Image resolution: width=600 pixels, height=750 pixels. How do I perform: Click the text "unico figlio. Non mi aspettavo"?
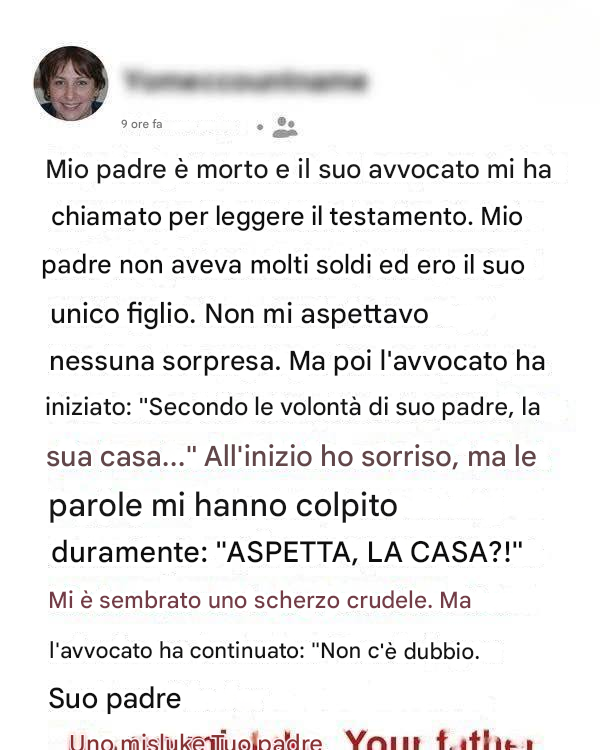tap(239, 314)
